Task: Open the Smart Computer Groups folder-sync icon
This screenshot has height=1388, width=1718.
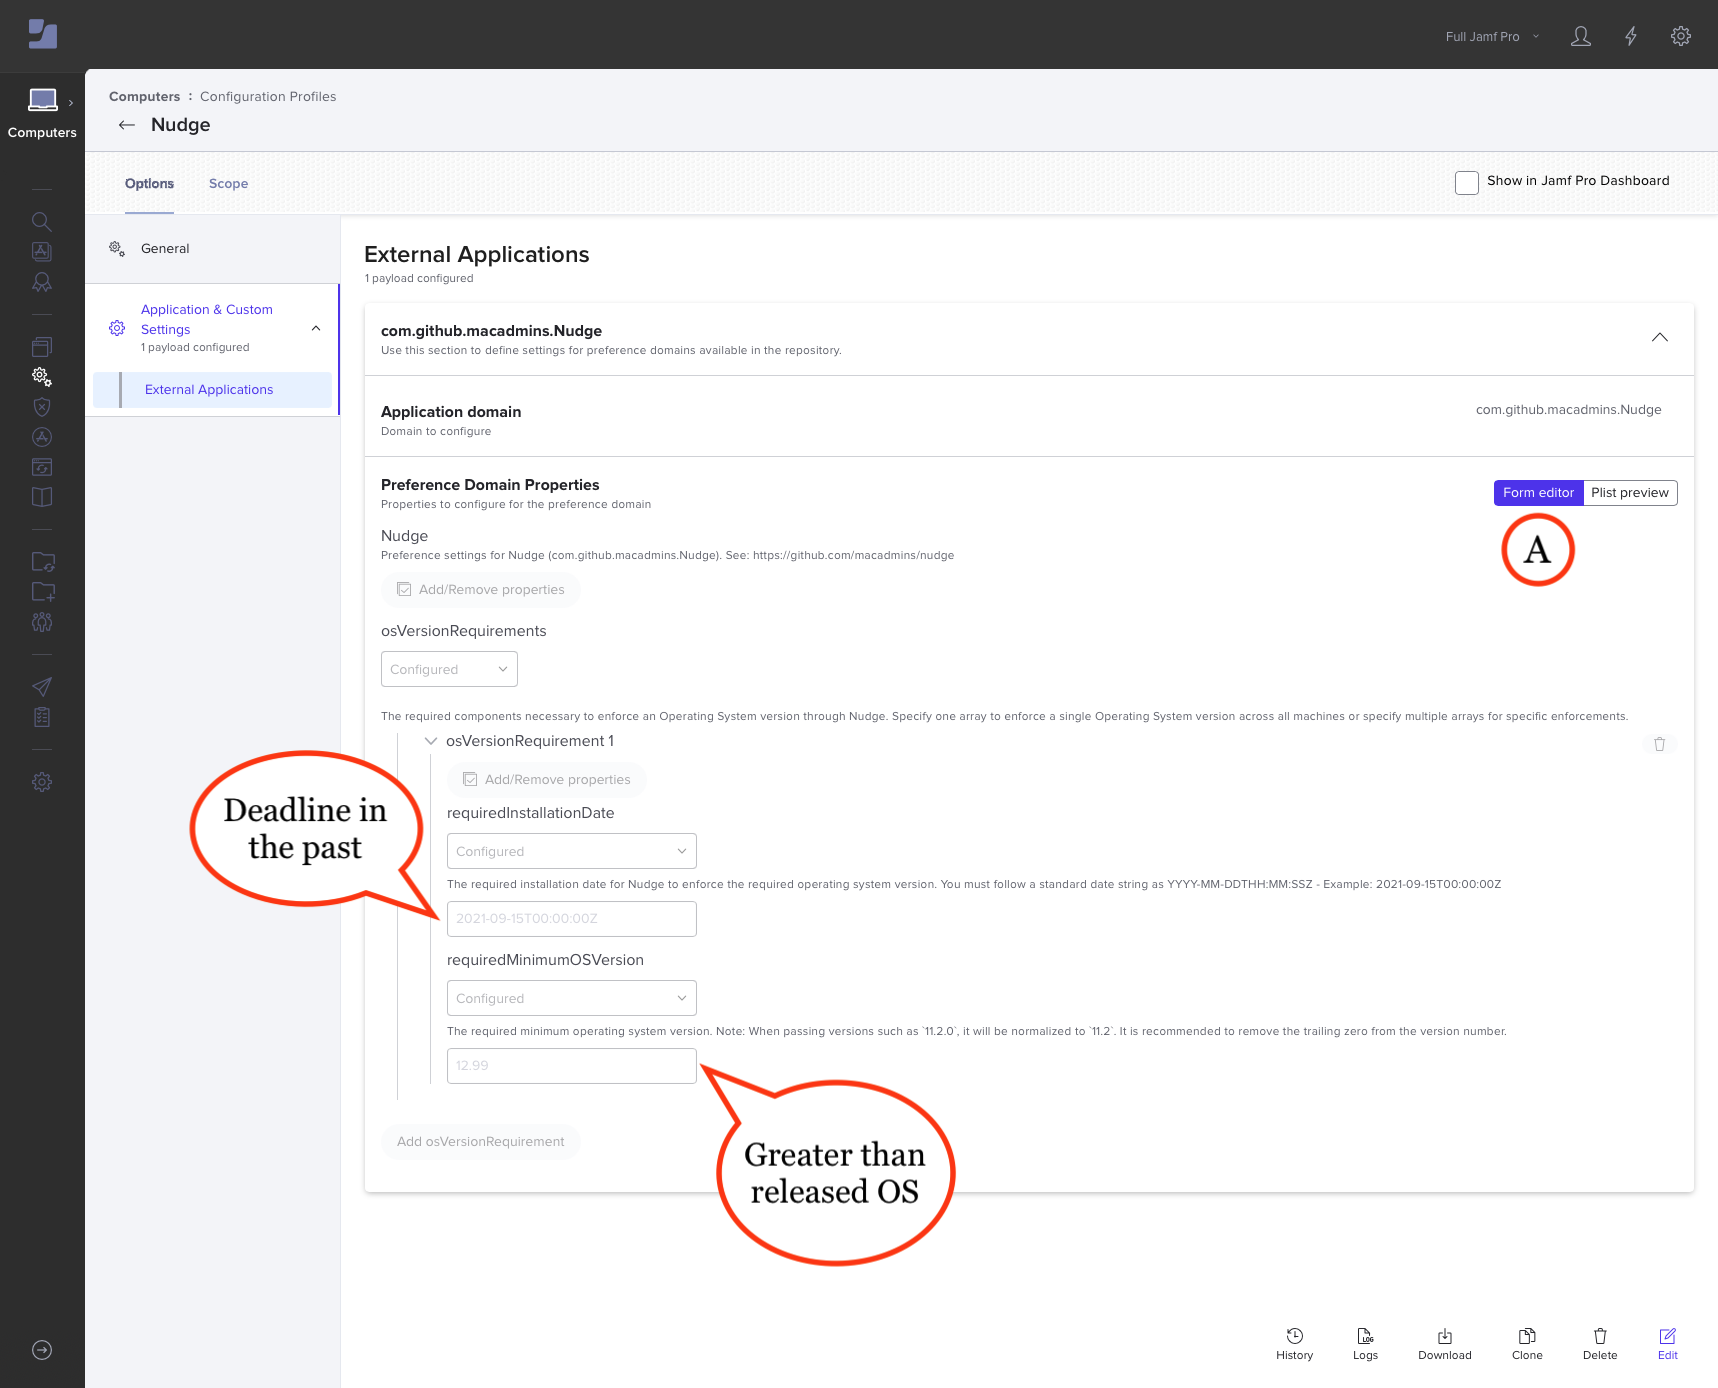Action: (42, 562)
